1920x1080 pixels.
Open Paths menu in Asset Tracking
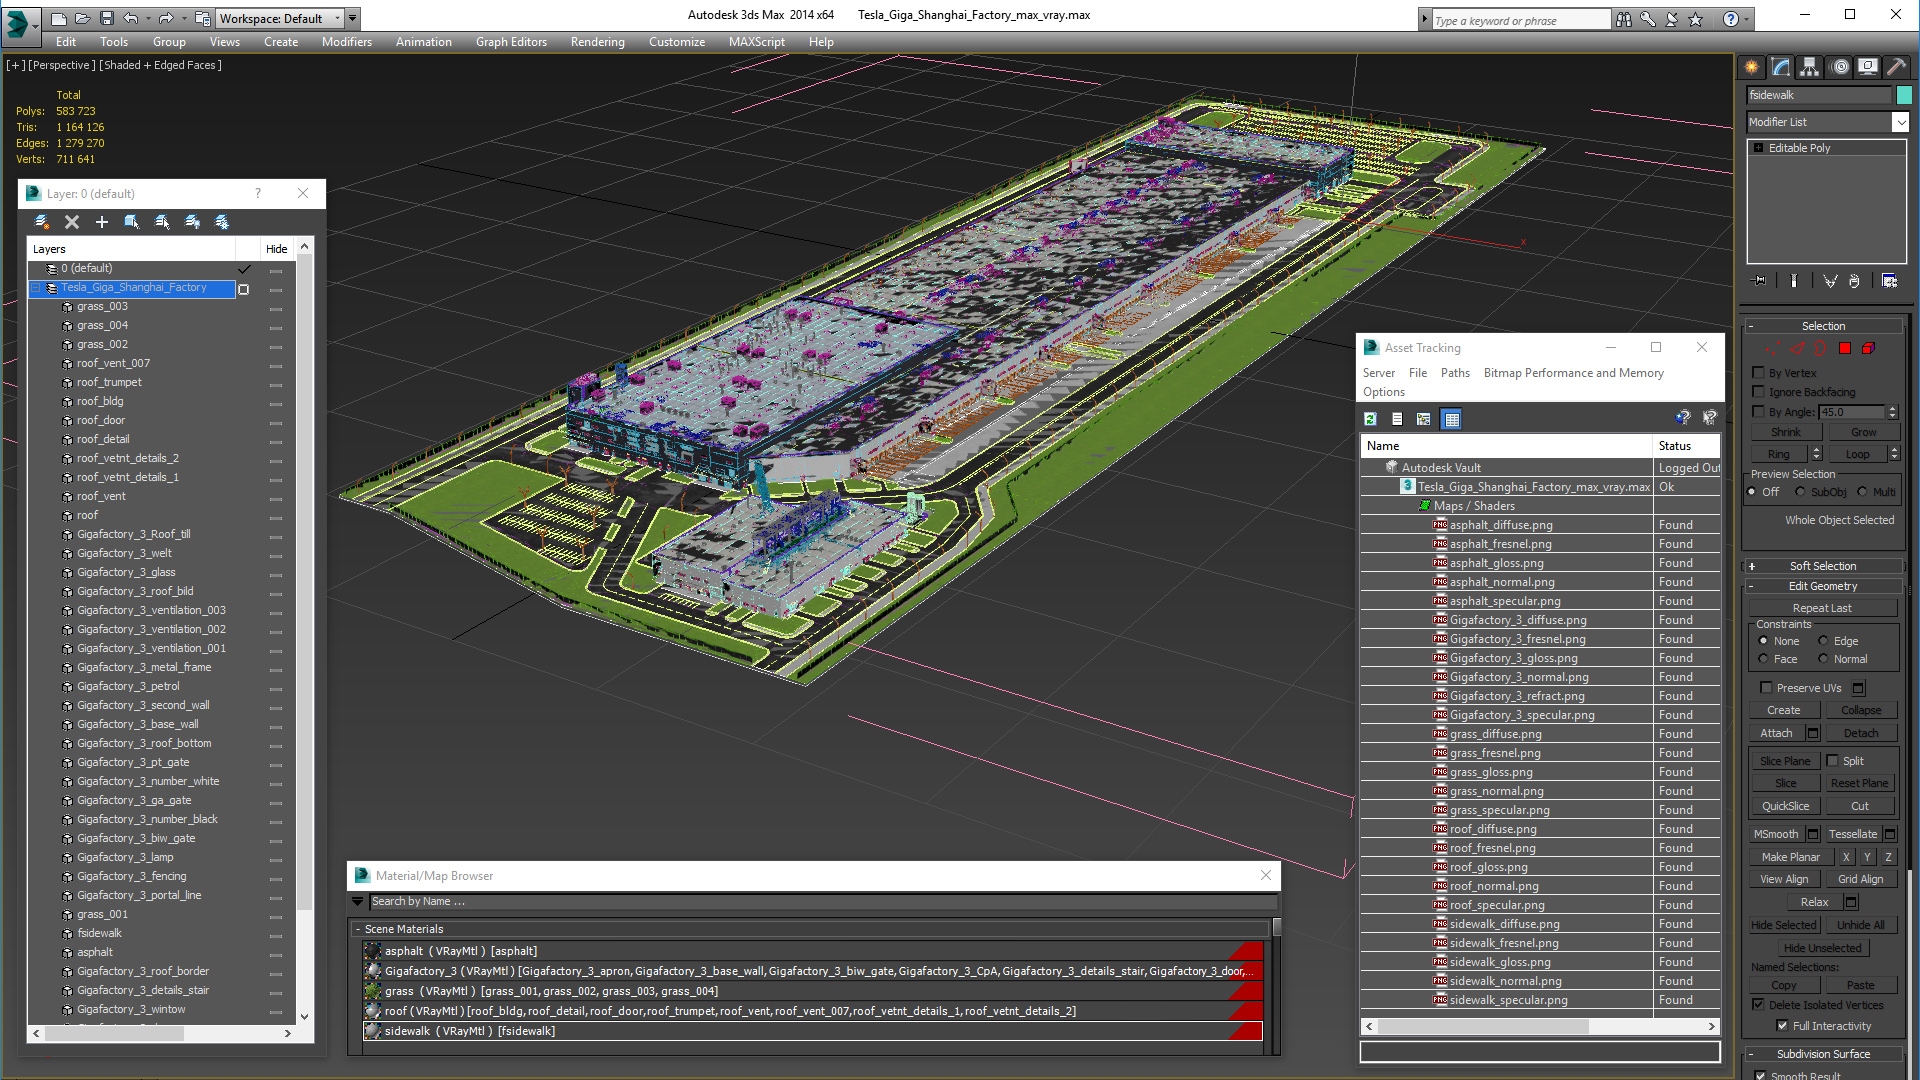[x=1455, y=373]
